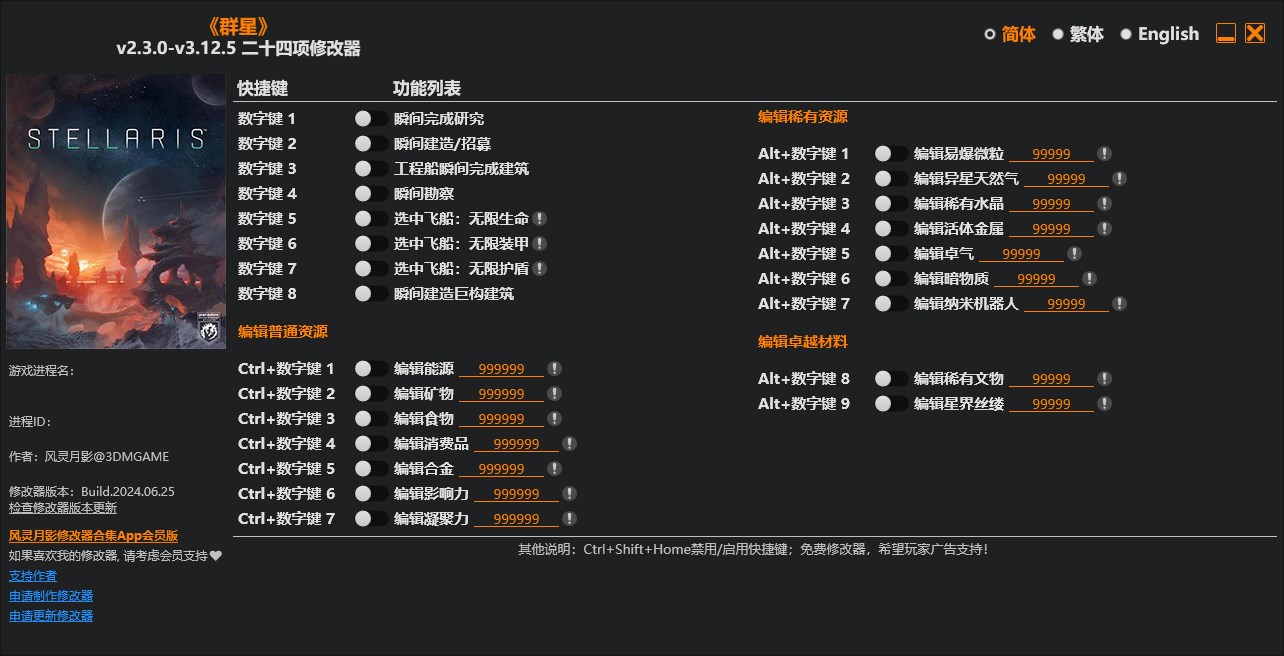Screen dimensions: 1284x656
Task: Toggle 选中飞船：无限护盾 switch
Action: pyautogui.click(x=371, y=268)
